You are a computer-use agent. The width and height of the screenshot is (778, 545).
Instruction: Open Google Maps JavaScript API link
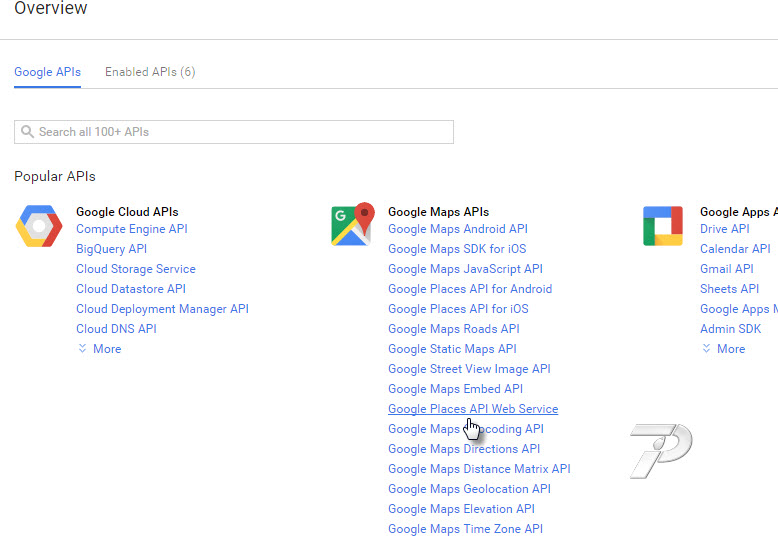click(x=465, y=269)
